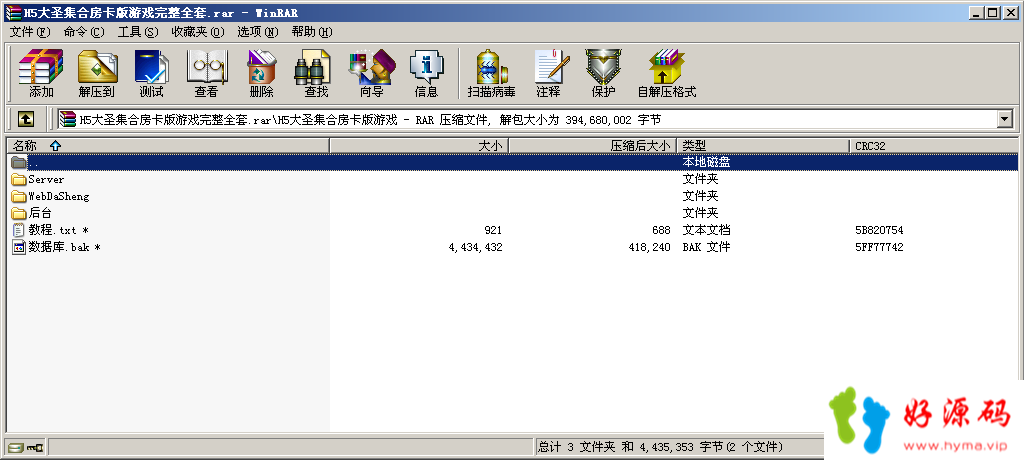The width and height of the screenshot is (1024, 460).
Task: Click the 4,434,432 size value
Action: (475, 247)
